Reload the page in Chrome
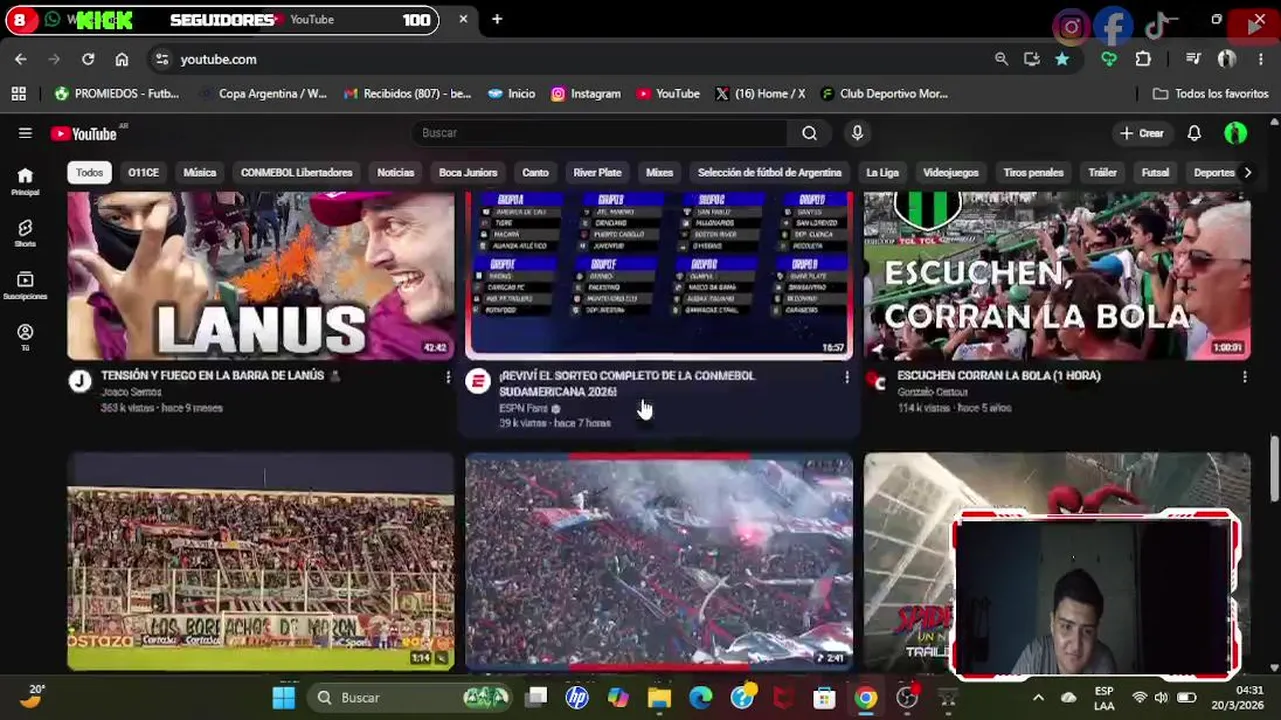The height and width of the screenshot is (720, 1281). coord(88,59)
